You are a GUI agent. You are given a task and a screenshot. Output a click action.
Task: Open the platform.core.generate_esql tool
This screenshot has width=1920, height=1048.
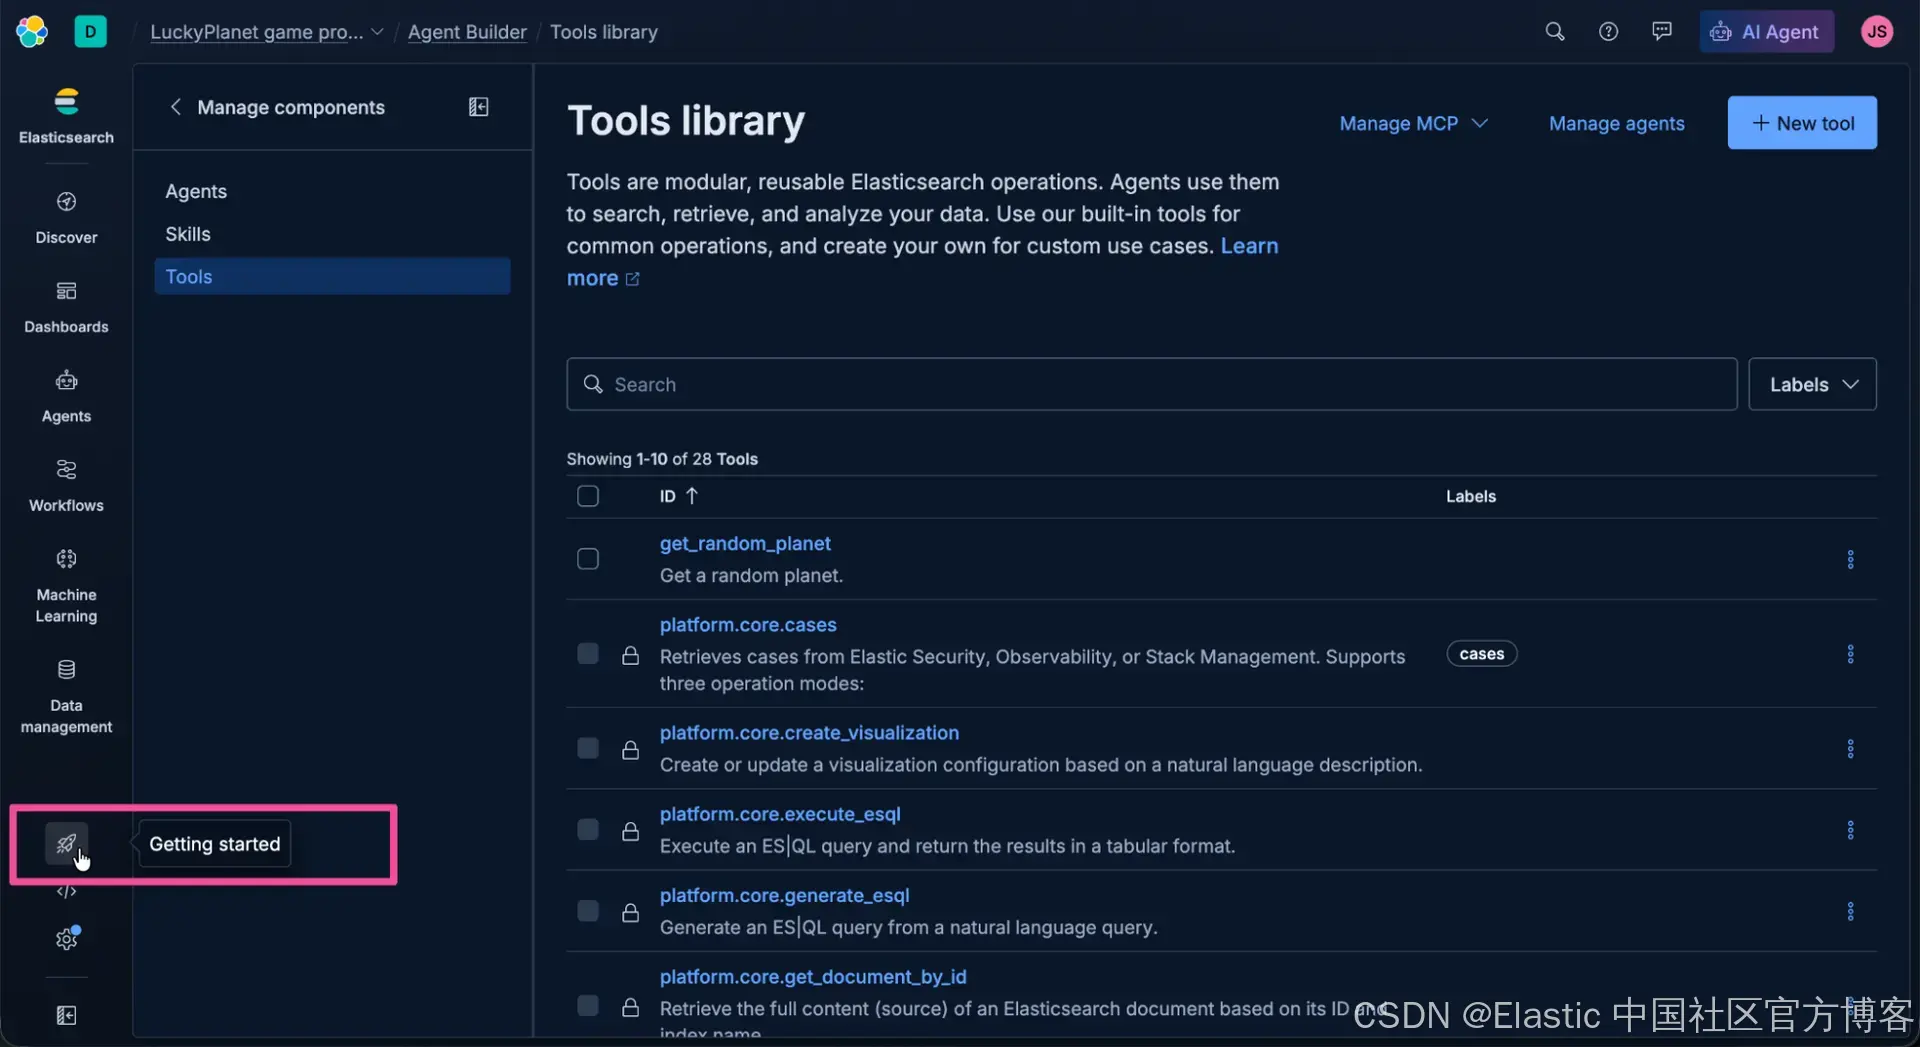784,895
